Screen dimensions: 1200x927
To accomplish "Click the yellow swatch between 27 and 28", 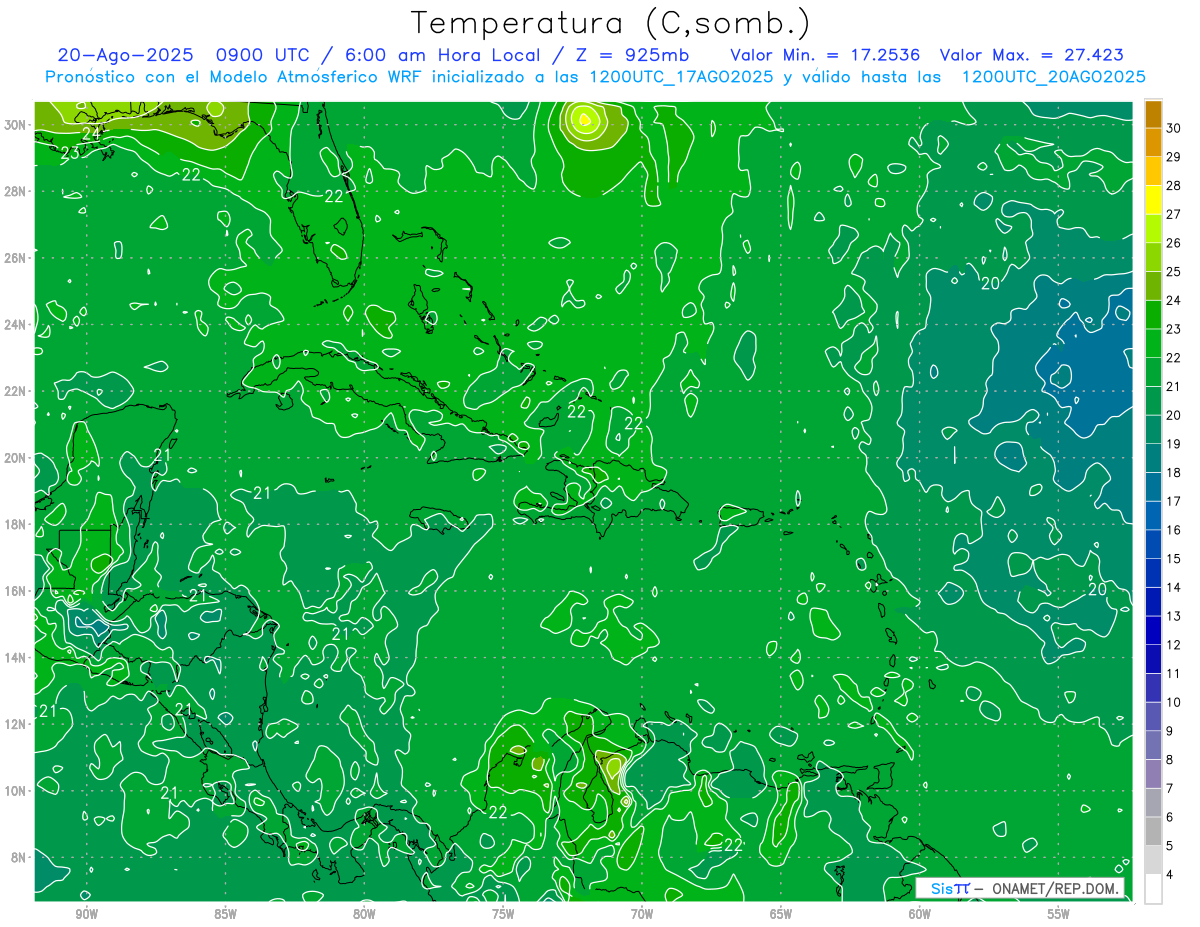I will coord(1153,200).
